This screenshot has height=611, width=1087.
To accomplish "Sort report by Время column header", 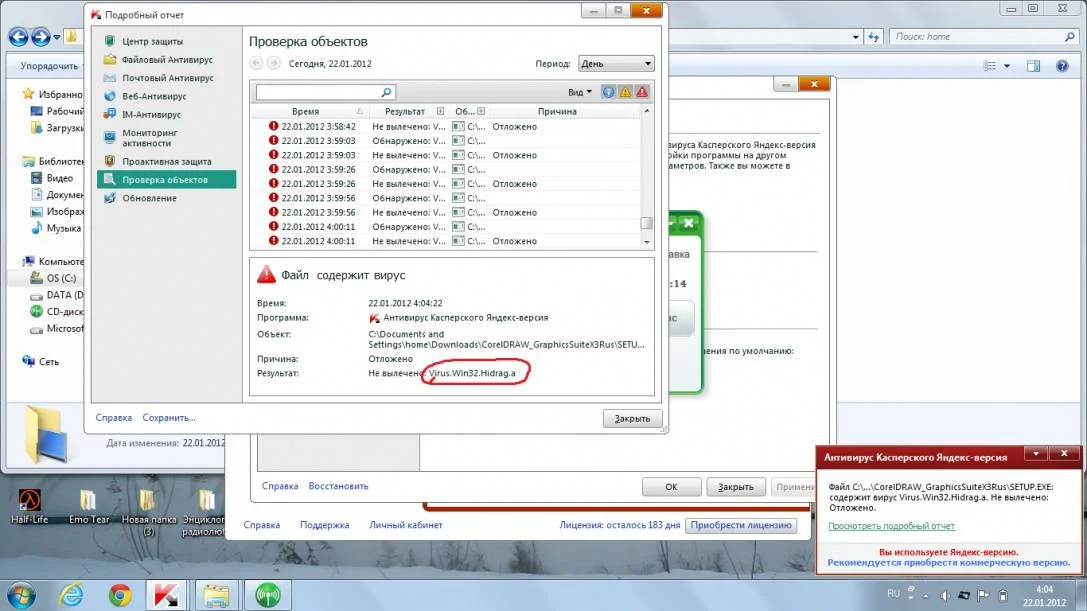I will [306, 111].
